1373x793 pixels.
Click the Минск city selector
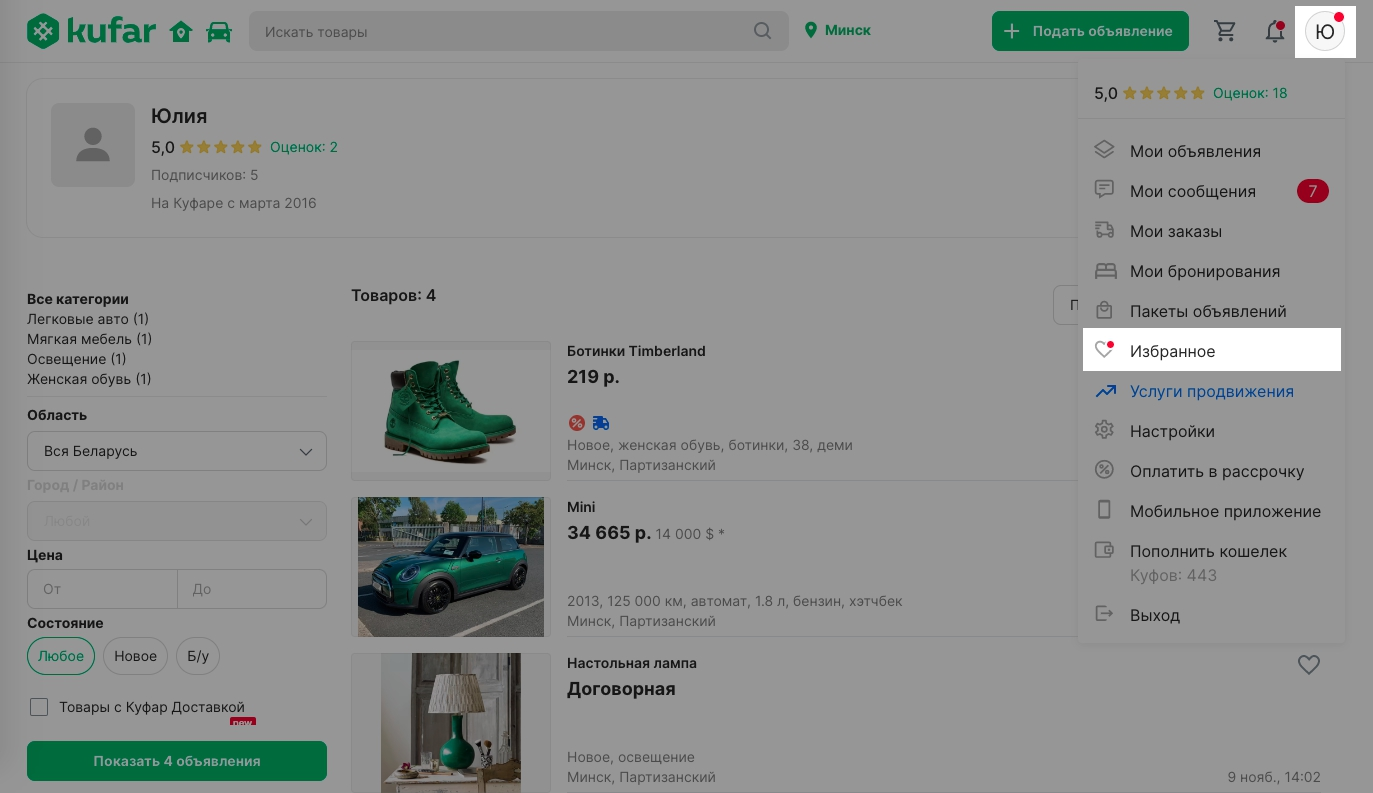tap(838, 31)
